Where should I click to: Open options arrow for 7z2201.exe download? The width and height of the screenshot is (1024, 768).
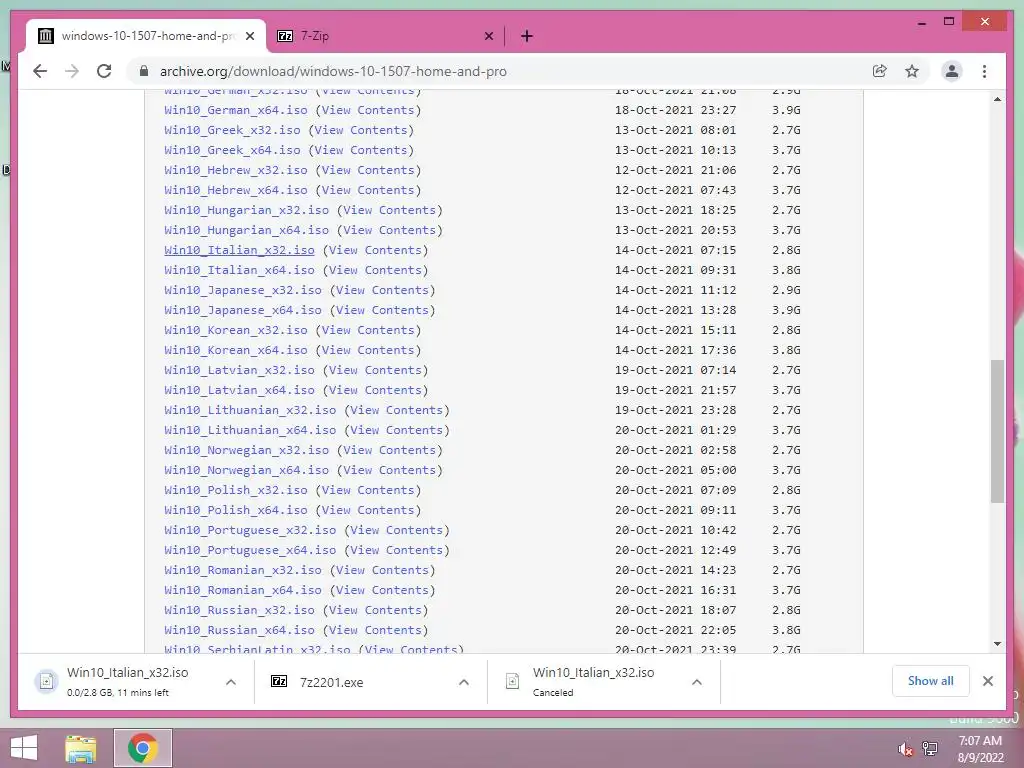(464, 682)
